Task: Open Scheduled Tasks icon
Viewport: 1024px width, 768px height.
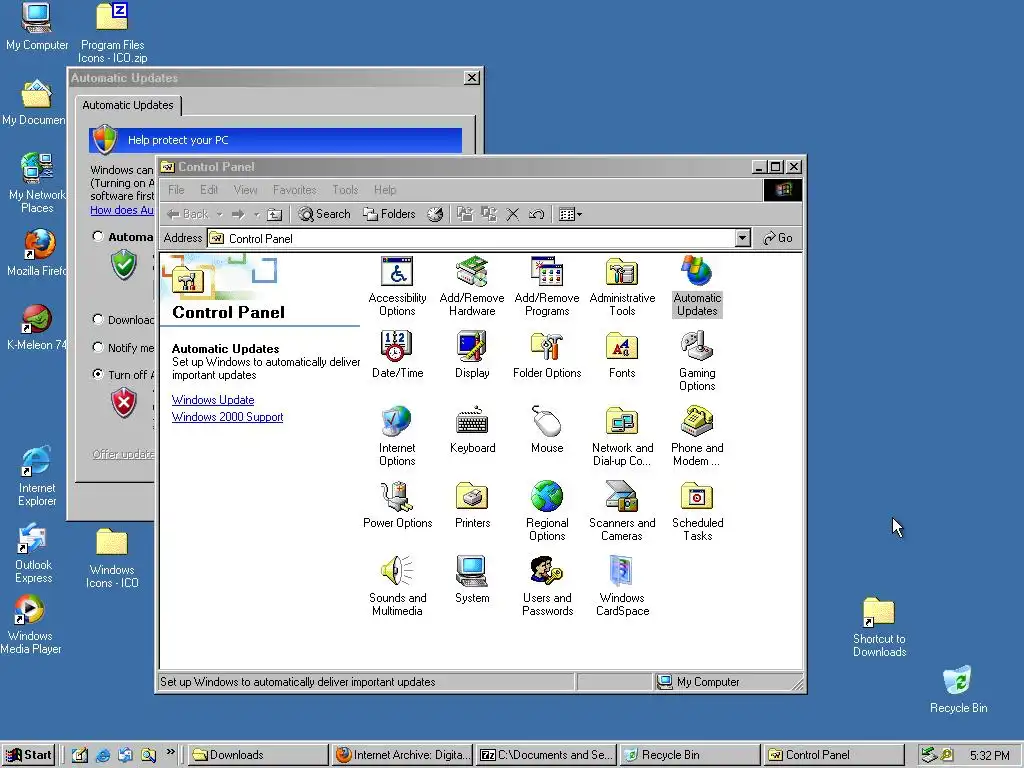Action: point(697,511)
